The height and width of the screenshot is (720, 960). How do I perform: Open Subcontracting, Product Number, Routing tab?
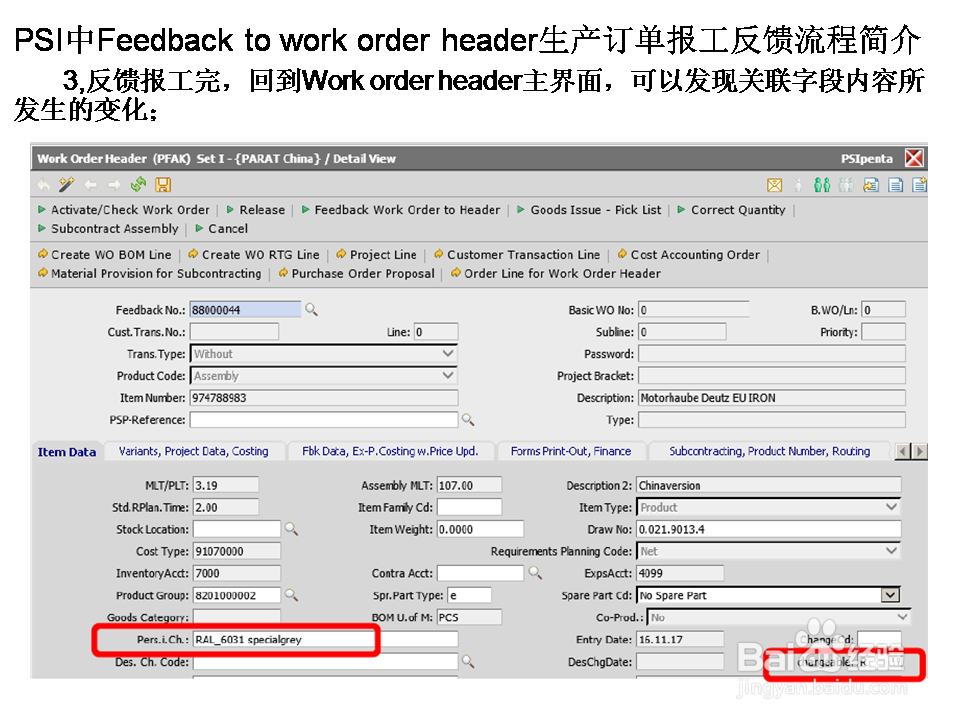pyautogui.click(x=769, y=451)
